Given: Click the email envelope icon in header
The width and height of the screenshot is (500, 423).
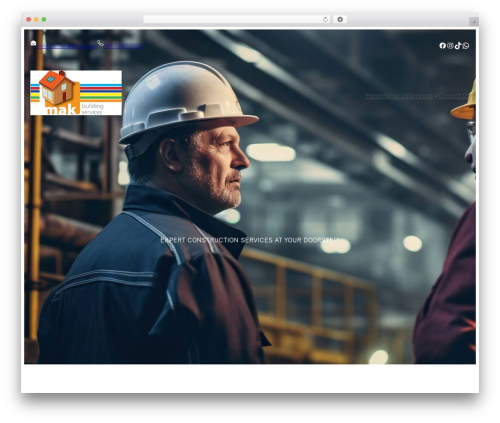Looking at the screenshot, I should pyautogui.click(x=33, y=43).
